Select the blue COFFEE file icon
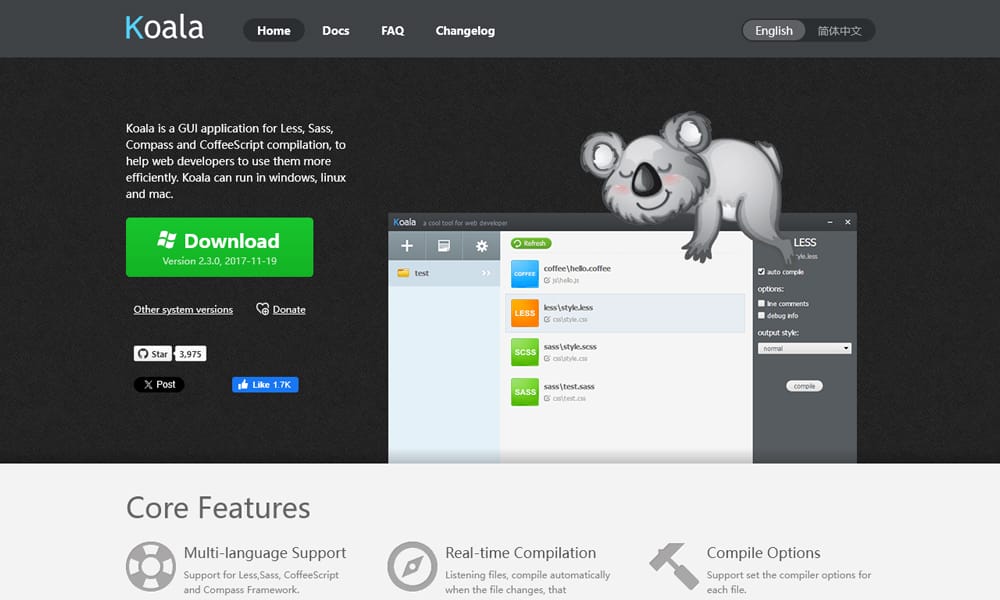This screenshot has height=600, width=1000. tap(525, 274)
